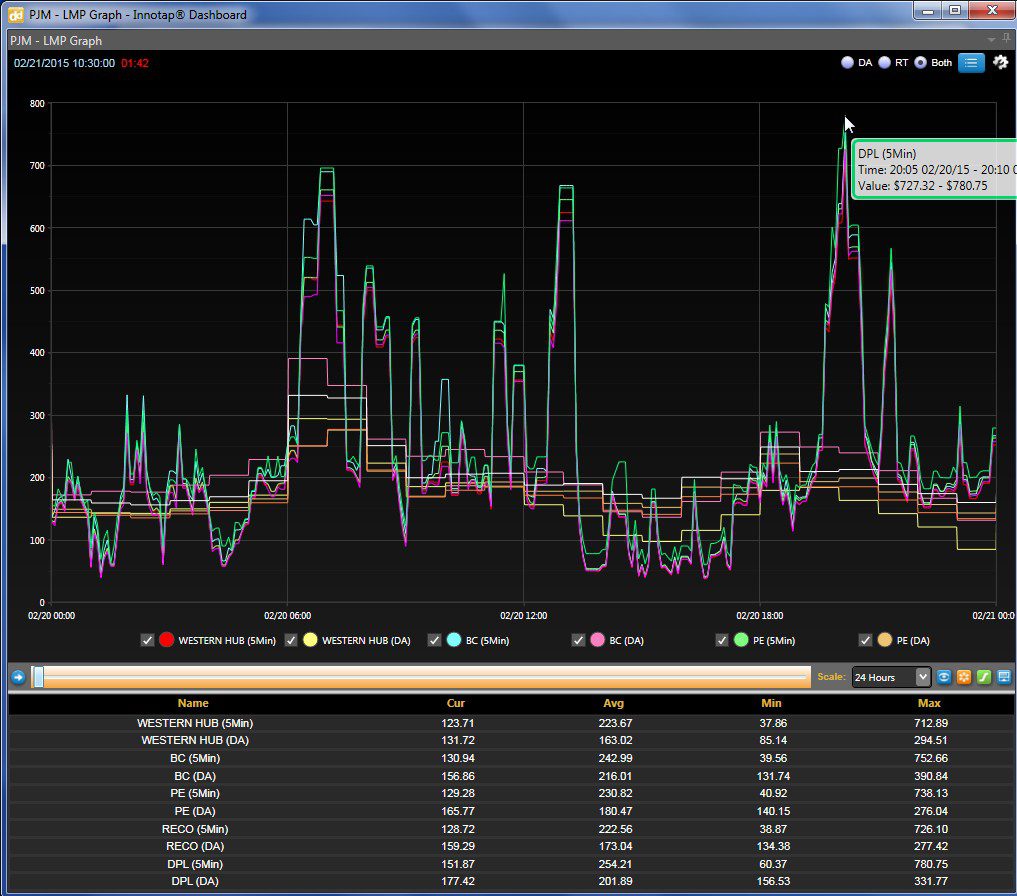Click the time range slider handle
Image resolution: width=1017 pixels, height=896 pixels.
click(x=38, y=677)
